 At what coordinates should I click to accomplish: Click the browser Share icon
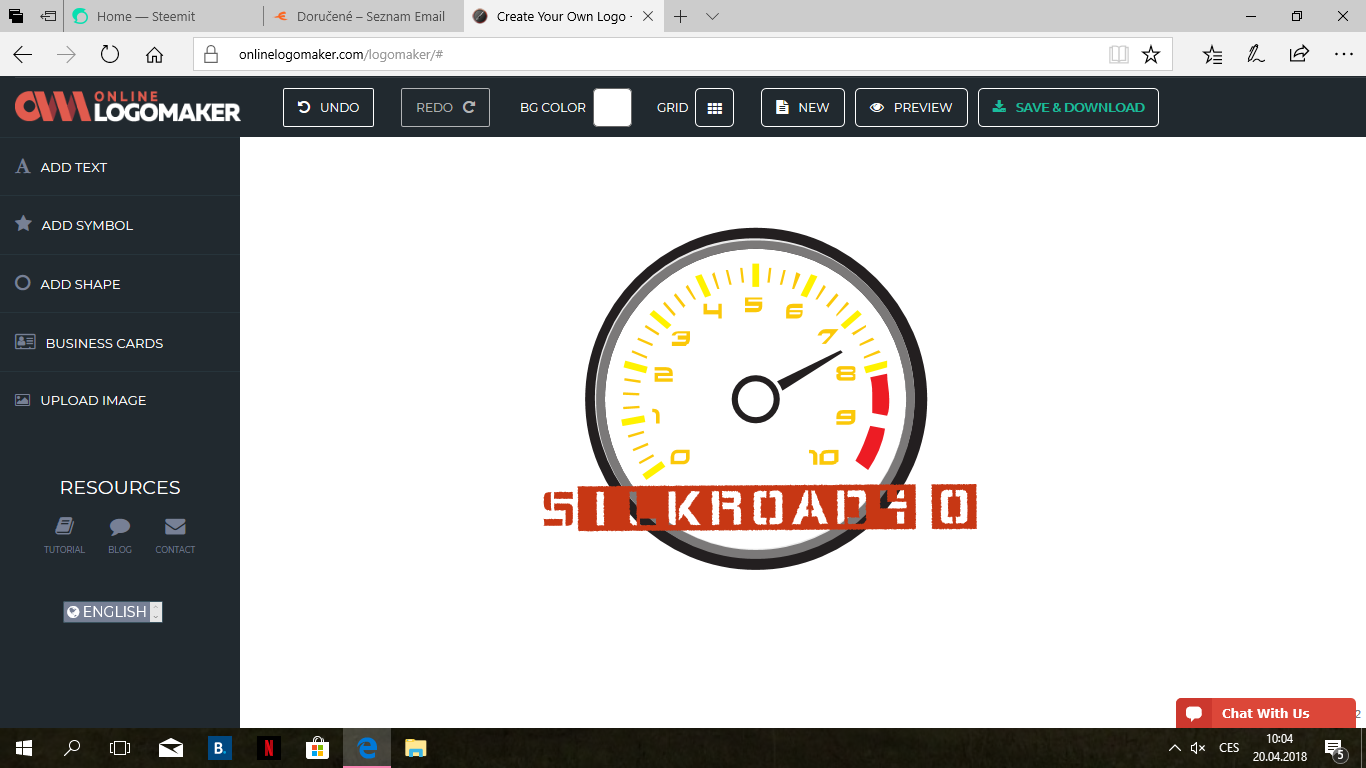coord(1299,55)
